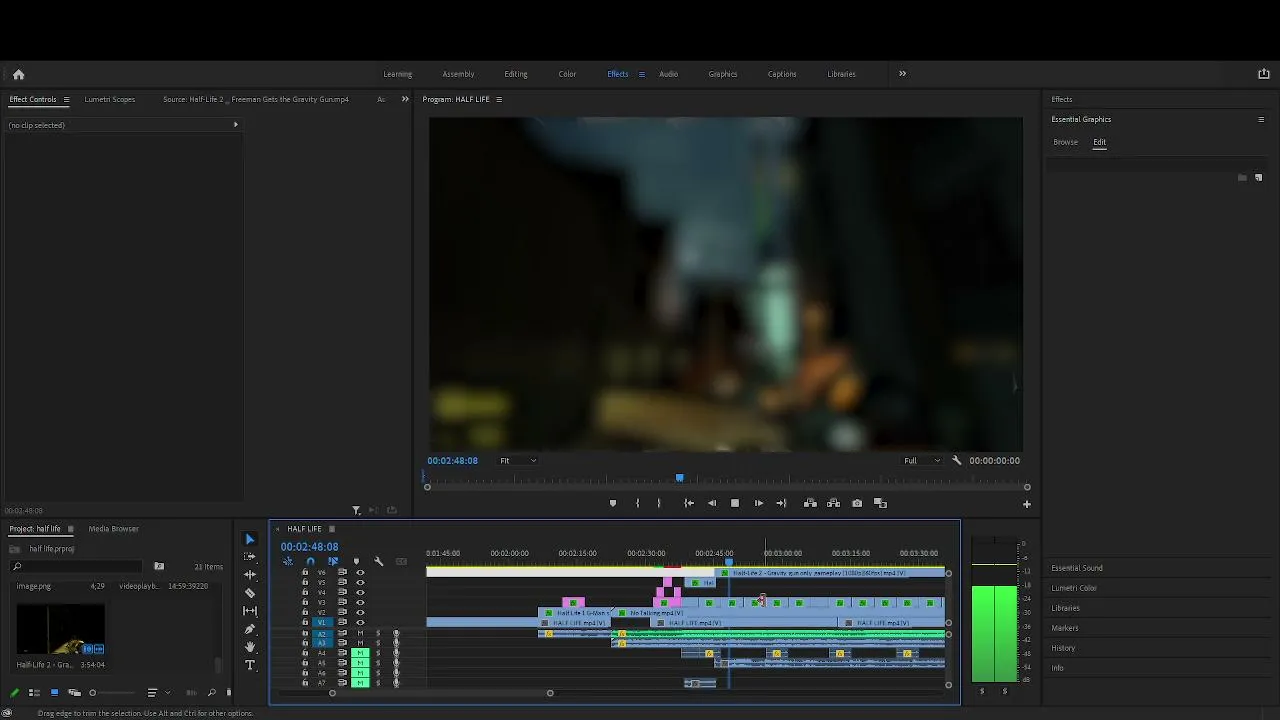This screenshot has width=1280, height=720.
Task: Switch the Project panel to Icon view
Action: pyautogui.click(x=54, y=693)
